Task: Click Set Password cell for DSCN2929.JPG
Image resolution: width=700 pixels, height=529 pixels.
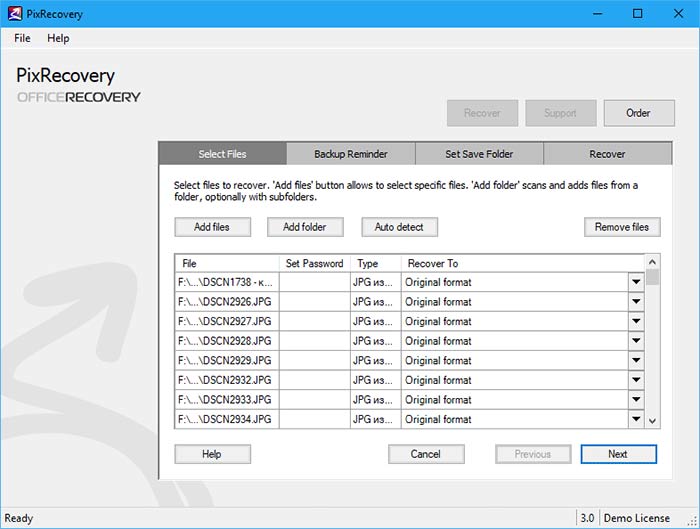Action: [315, 361]
